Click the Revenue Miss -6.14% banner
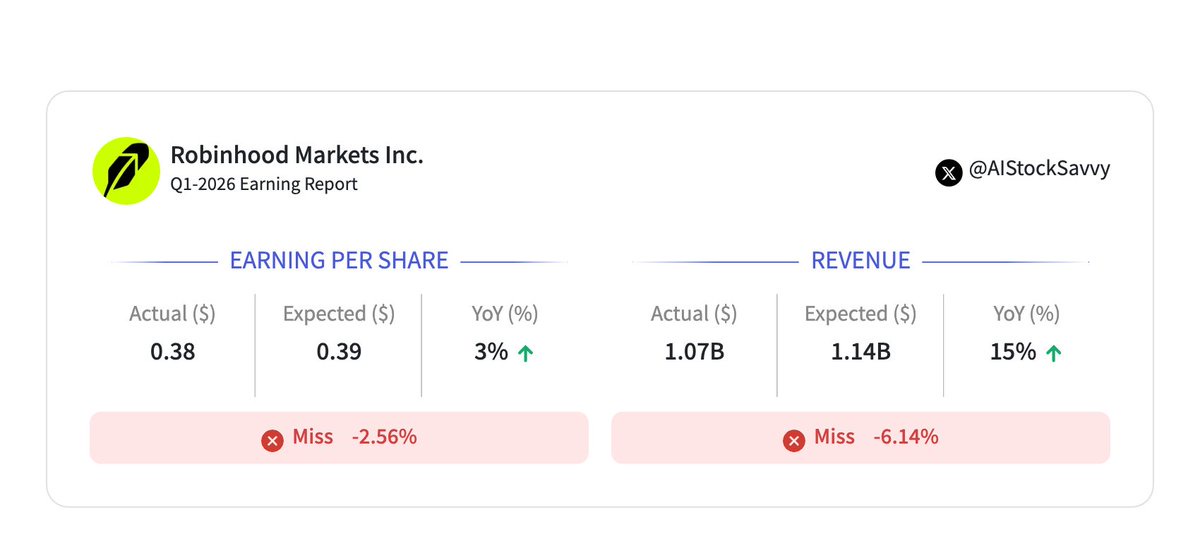 tap(860, 438)
